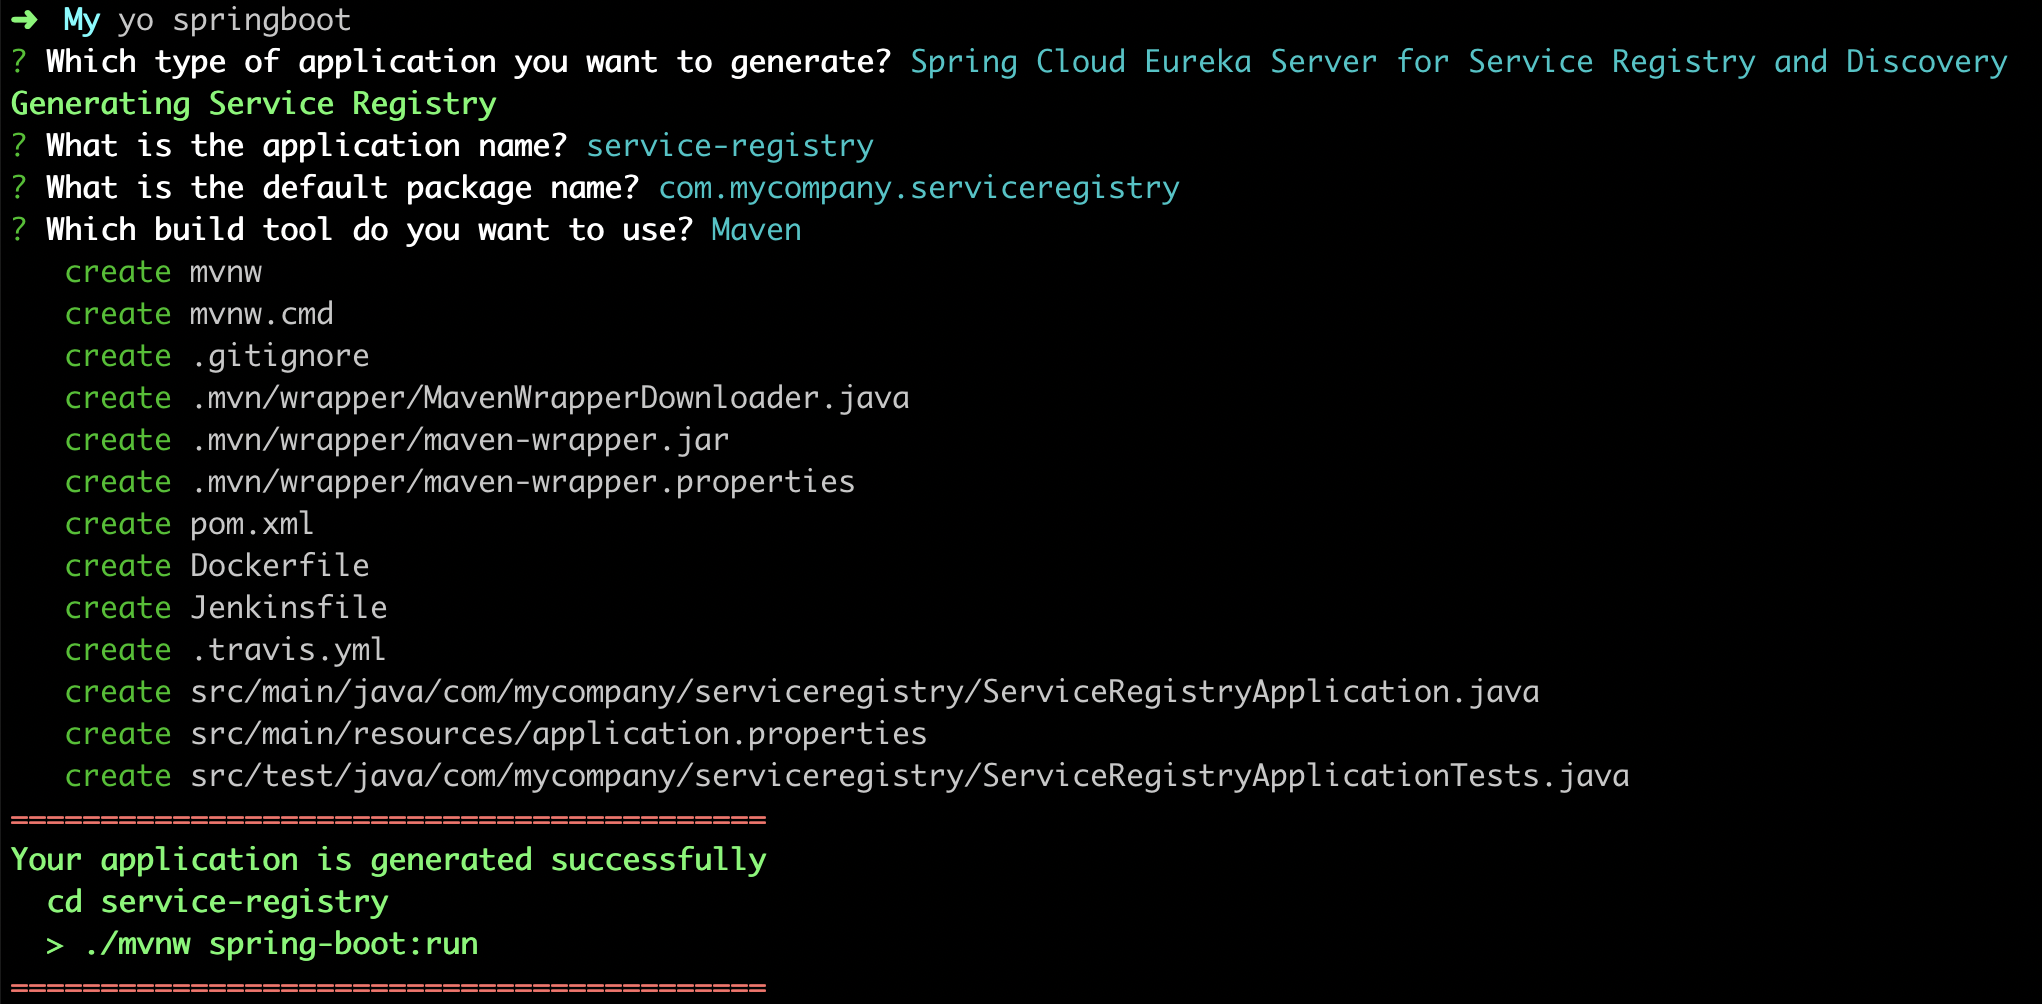This screenshot has height=1004, width=2042.
Task: Click the 'Maven' build tool answer
Action: [x=756, y=229]
